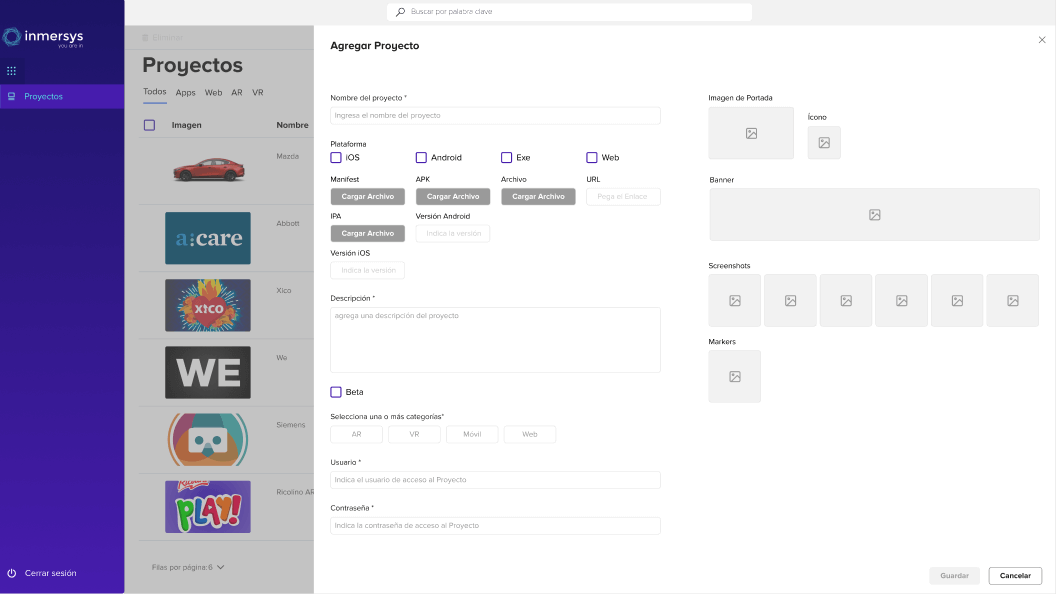Click the Cerrar sesión power icon
1056x594 pixels.
click(10, 572)
